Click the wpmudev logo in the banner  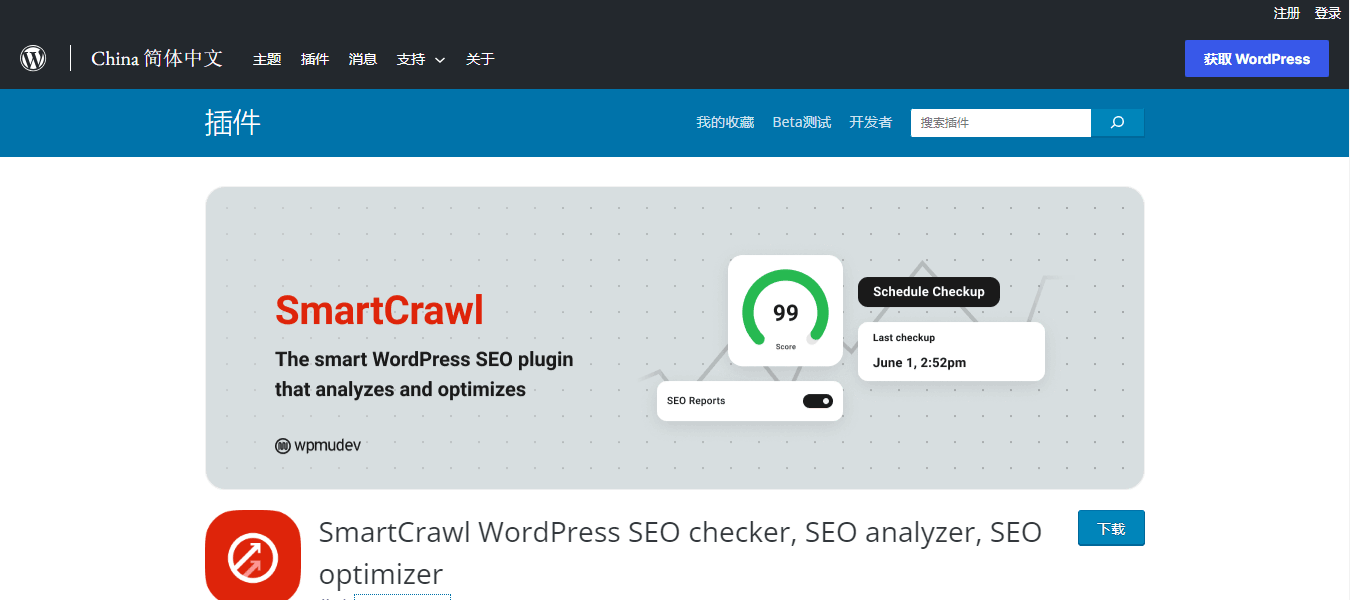(x=318, y=445)
